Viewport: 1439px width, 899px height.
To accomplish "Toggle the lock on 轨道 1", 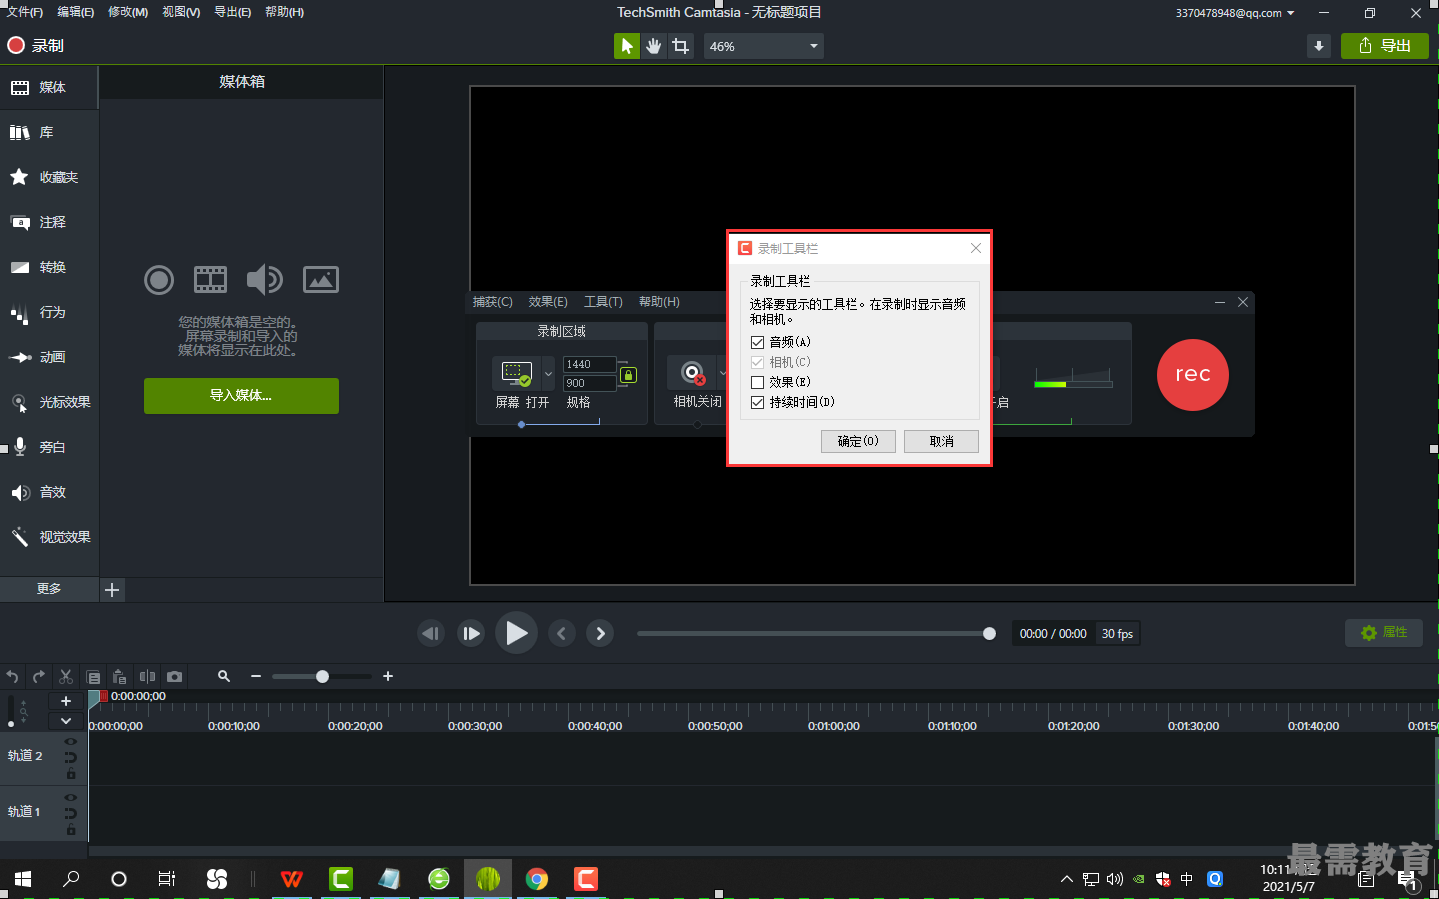I will pyautogui.click(x=71, y=830).
